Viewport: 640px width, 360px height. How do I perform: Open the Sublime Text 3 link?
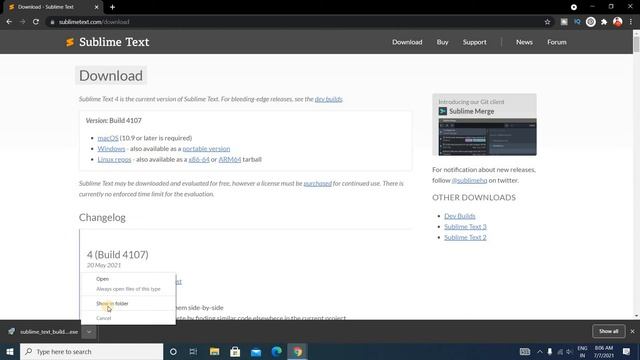[x=465, y=227]
